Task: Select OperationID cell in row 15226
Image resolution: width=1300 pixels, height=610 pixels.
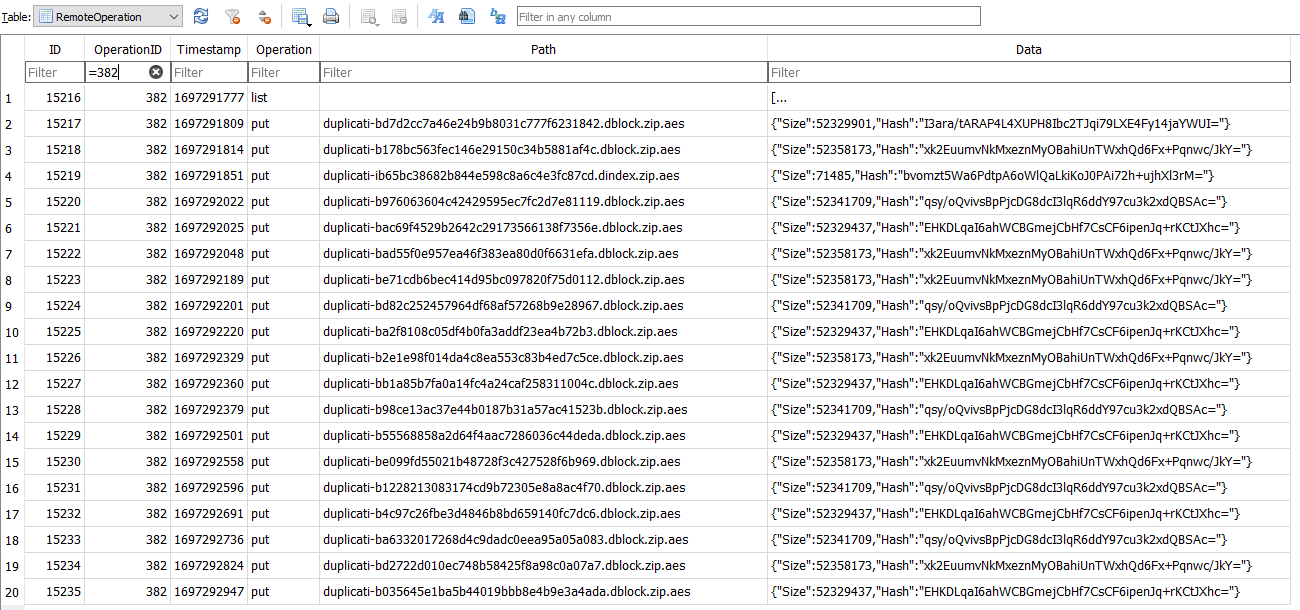Action: (127, 358)
